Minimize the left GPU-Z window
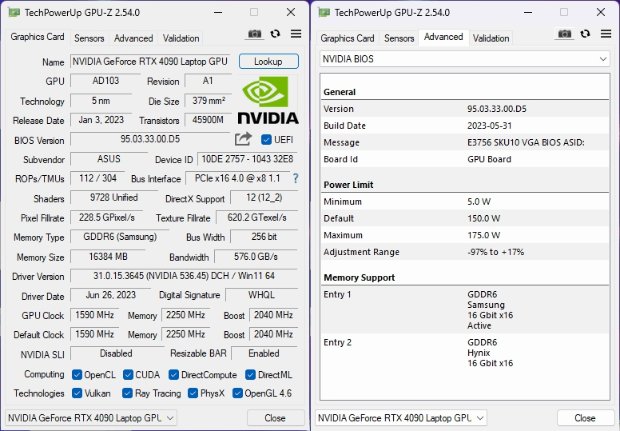This screenshot has height=431, width=620. point(218,12)
